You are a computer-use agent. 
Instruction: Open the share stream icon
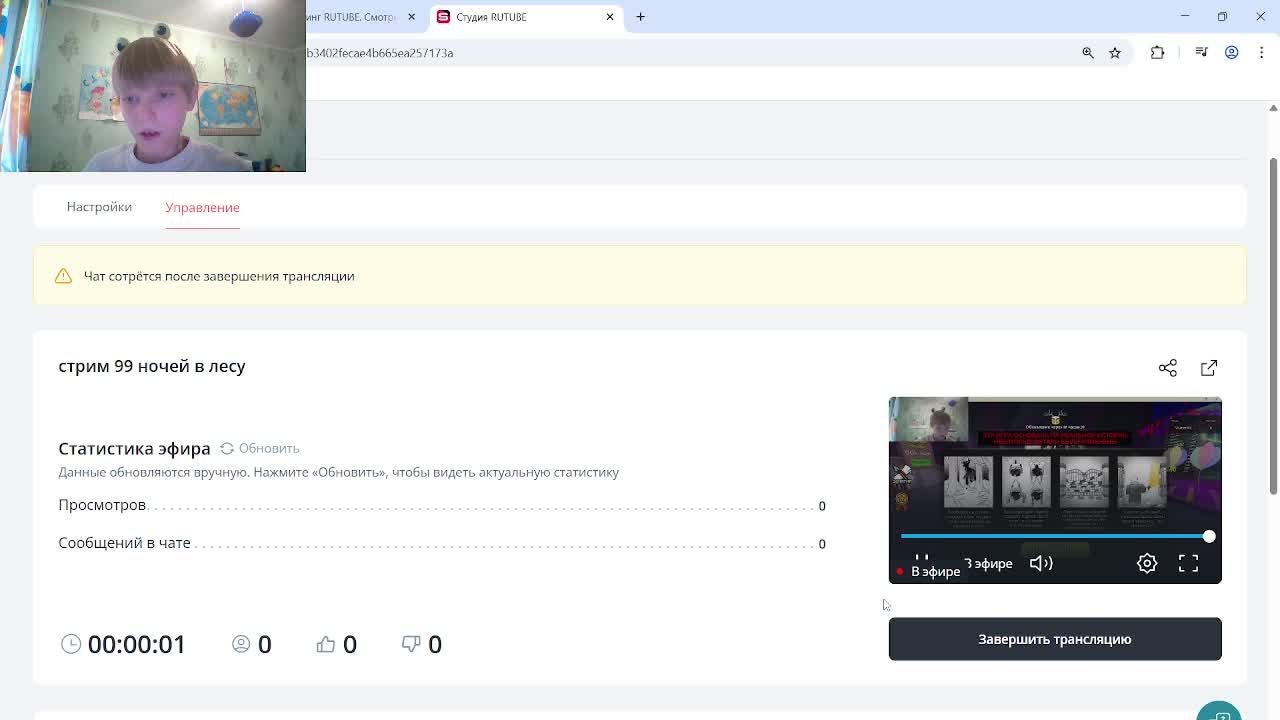click(x=1167, y=368)
